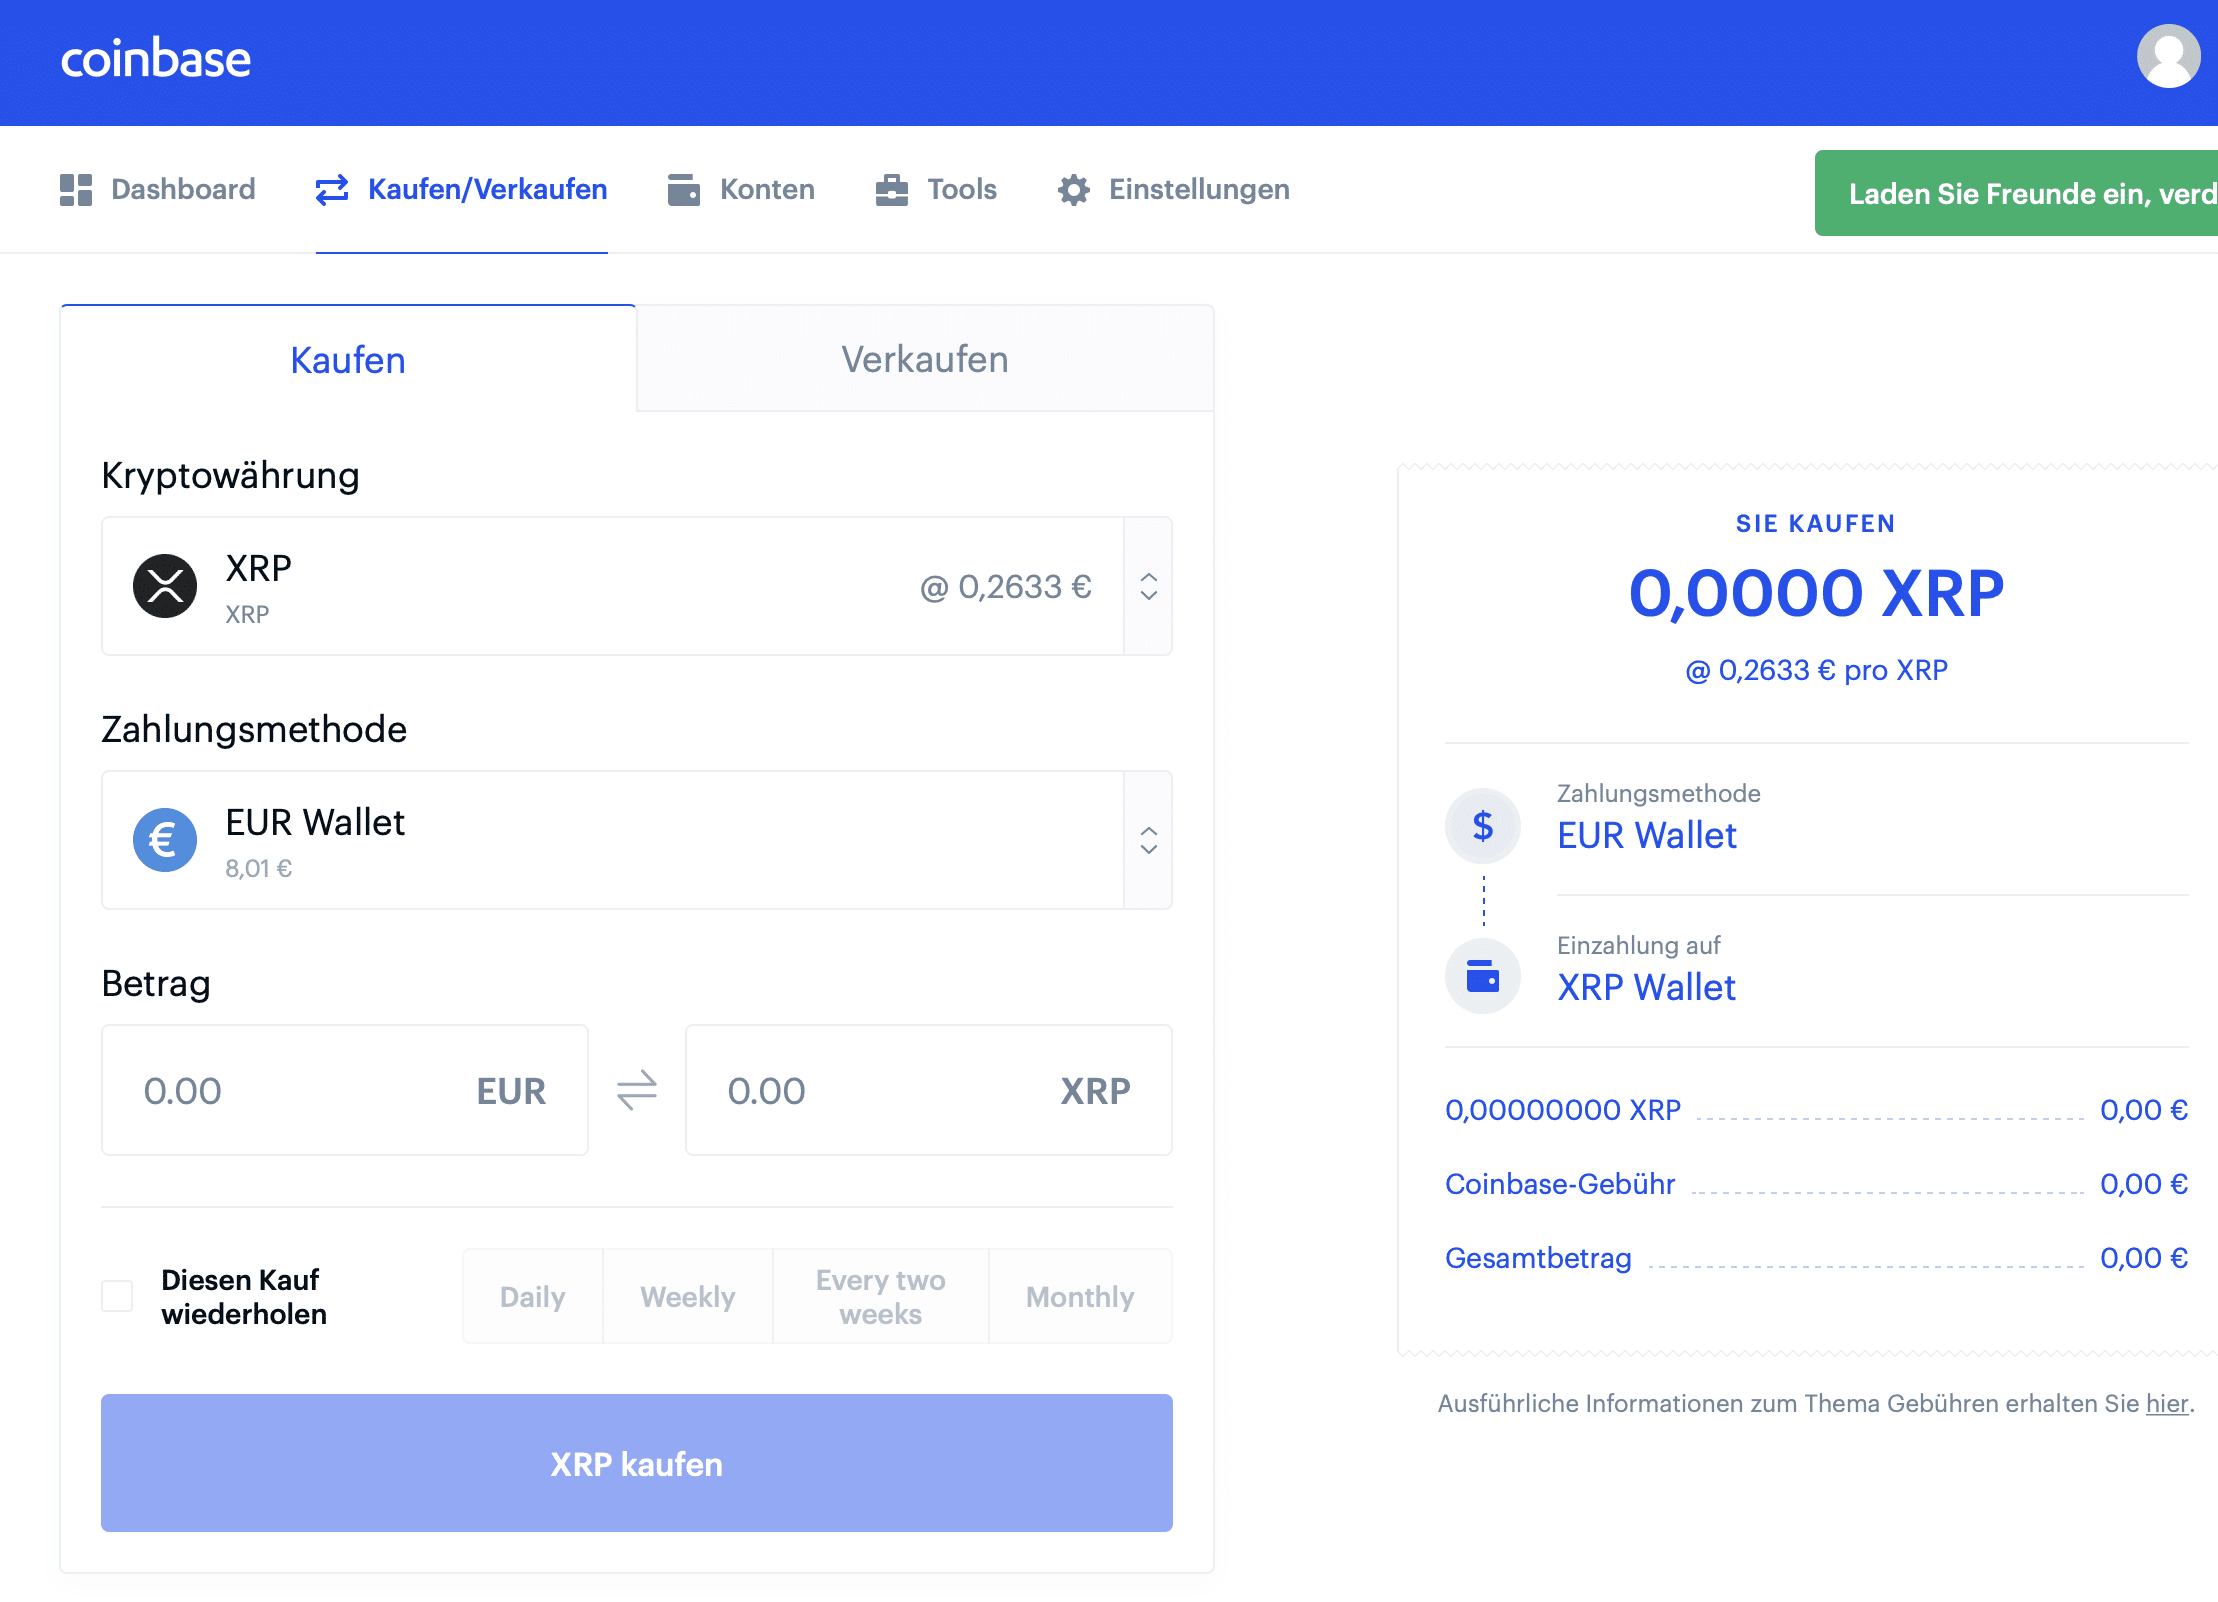Click the '@ 0,2633 € pro XRP' rate

[1816, 670]
